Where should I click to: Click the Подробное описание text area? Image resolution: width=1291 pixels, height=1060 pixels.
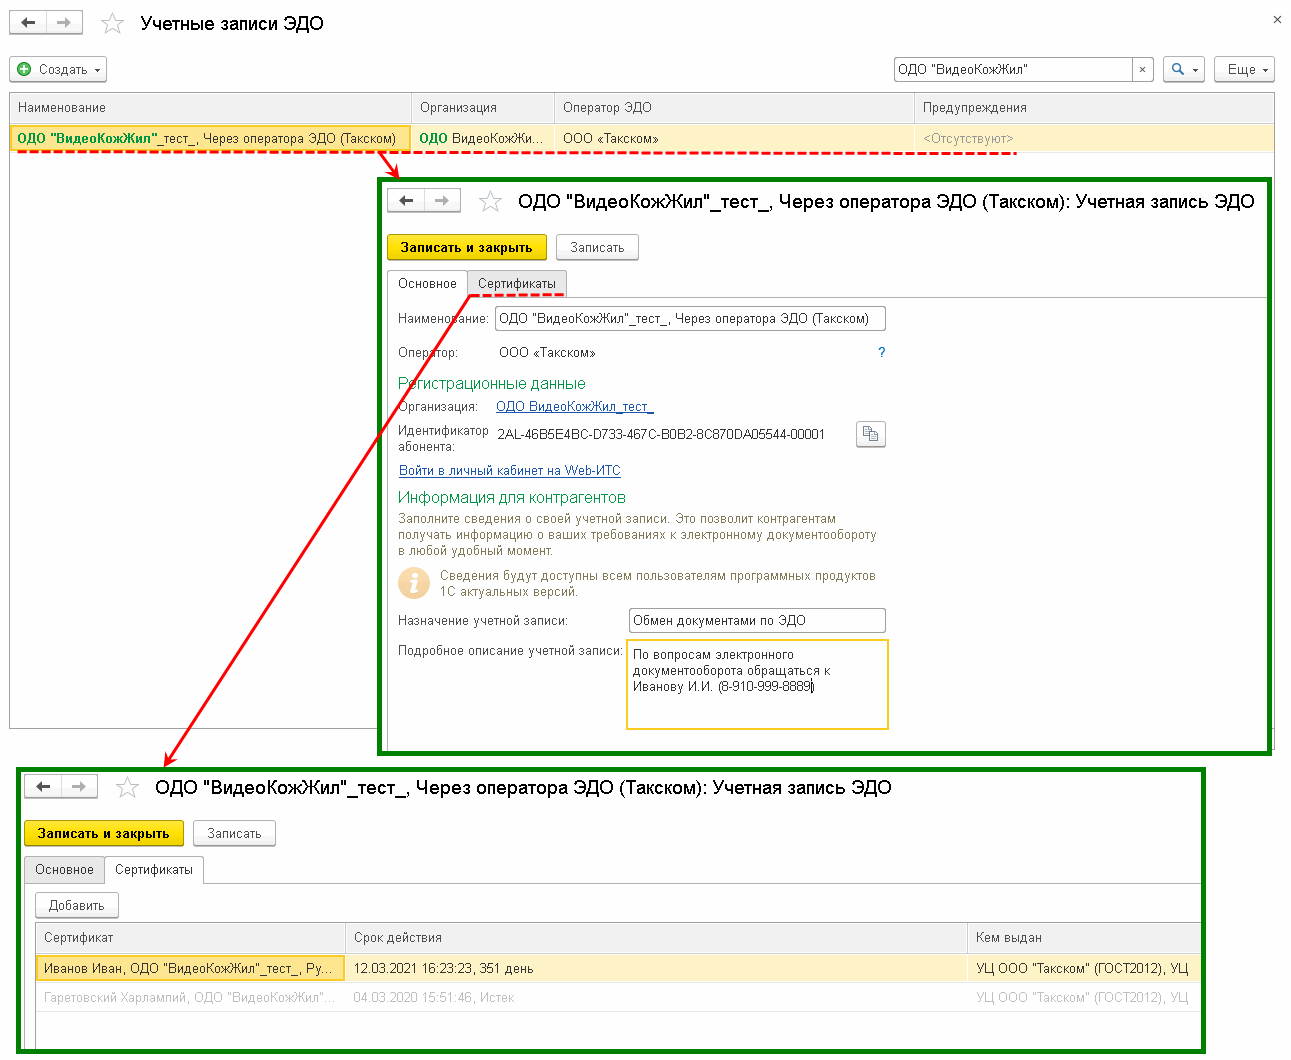point(757,684)
